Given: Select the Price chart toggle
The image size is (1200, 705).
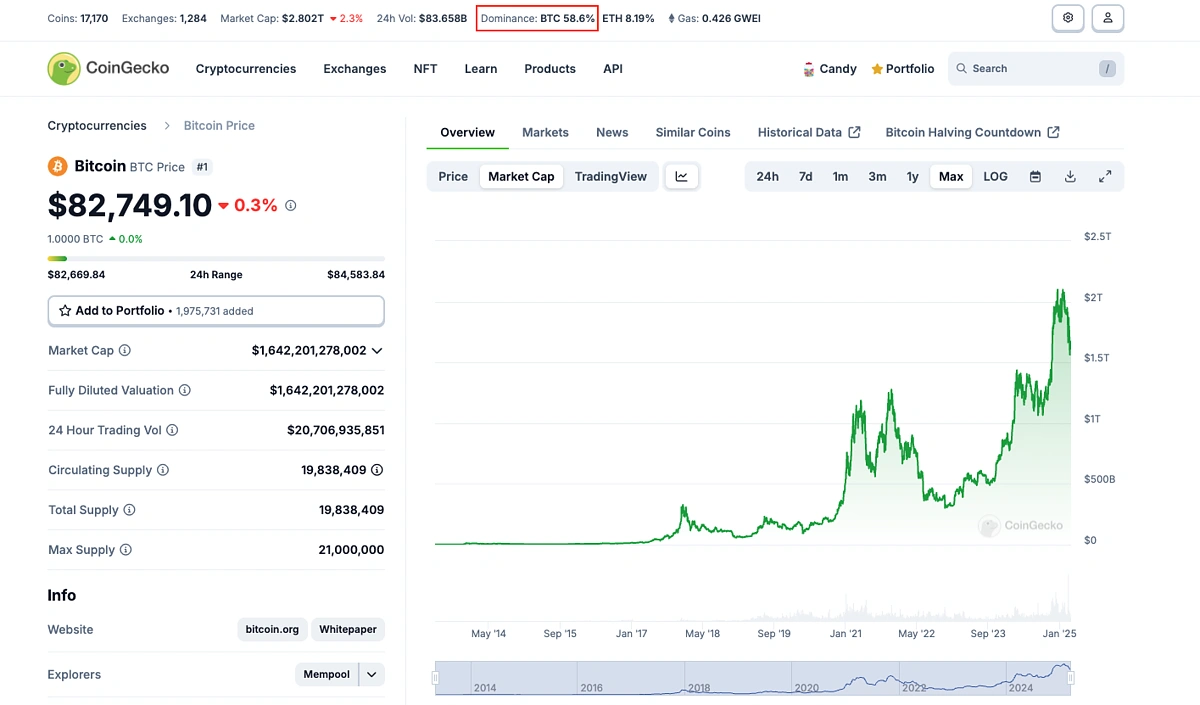Looking at the screenshot, I should [453, 176].
